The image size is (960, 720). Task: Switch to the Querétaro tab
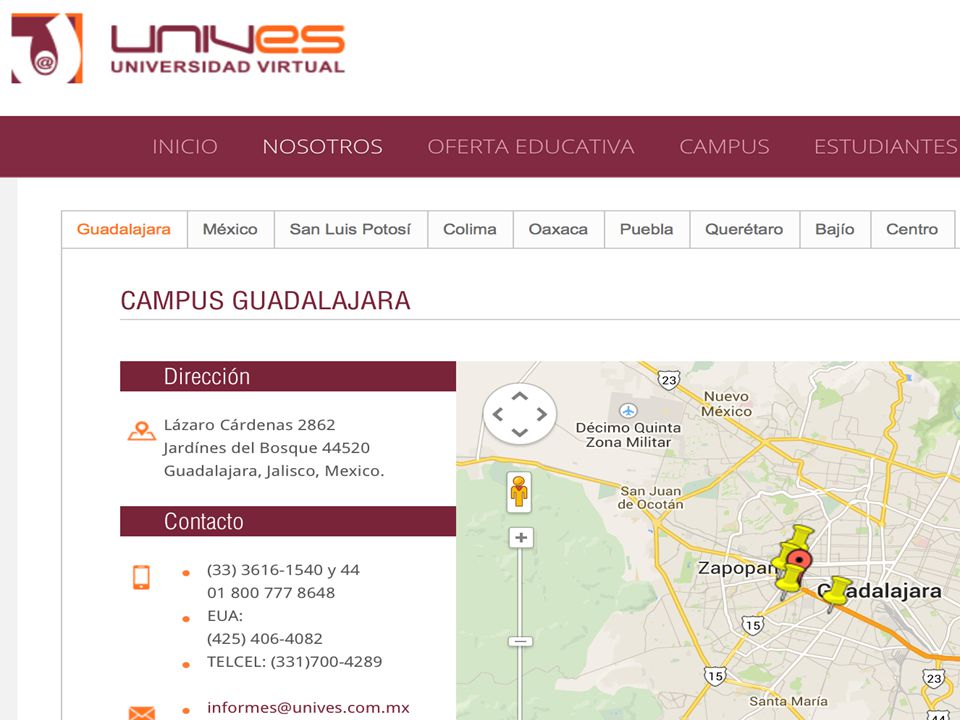744,230
